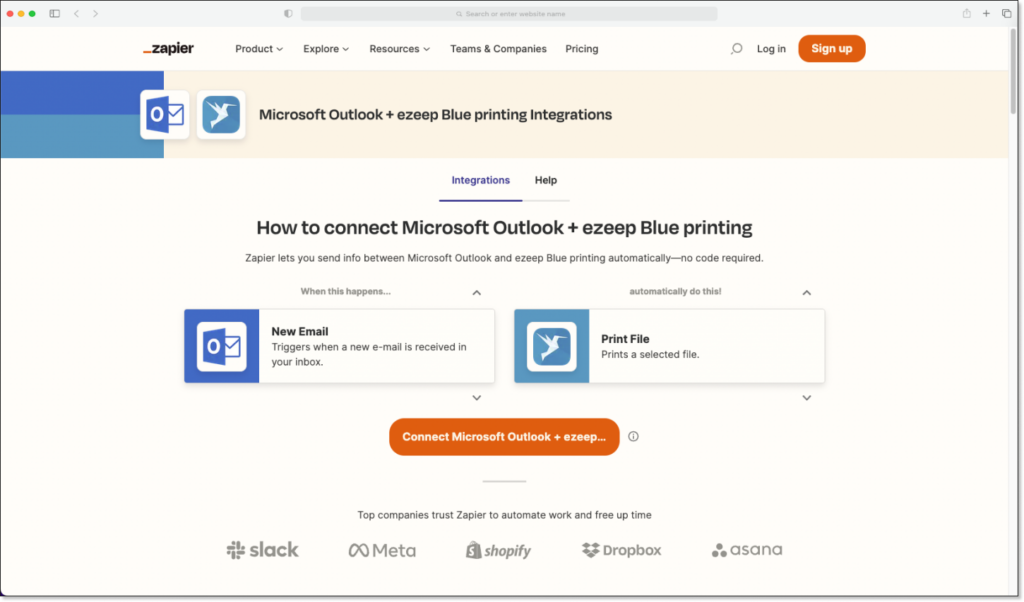Click the Microsoft Outlook icon in header banner
The width and height of the screenshot is (1024, 602).
[x=165, y=115]
